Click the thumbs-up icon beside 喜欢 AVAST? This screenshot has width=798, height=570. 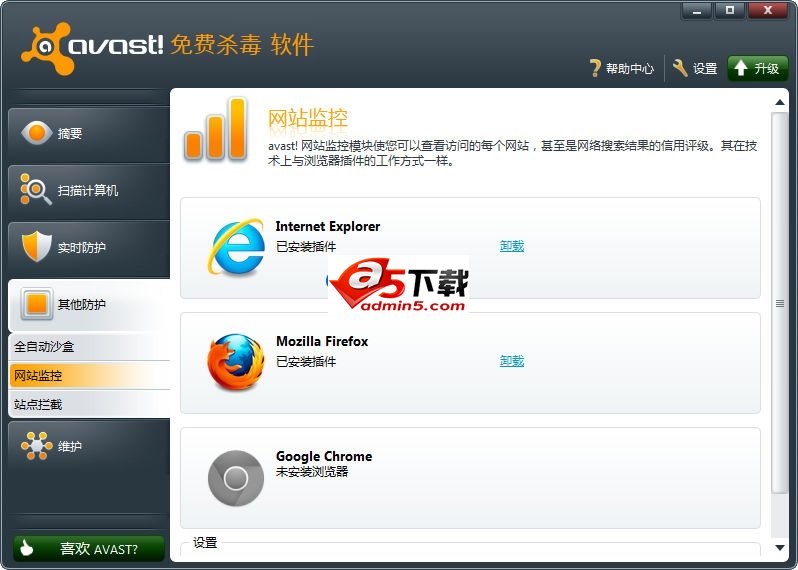26,548
